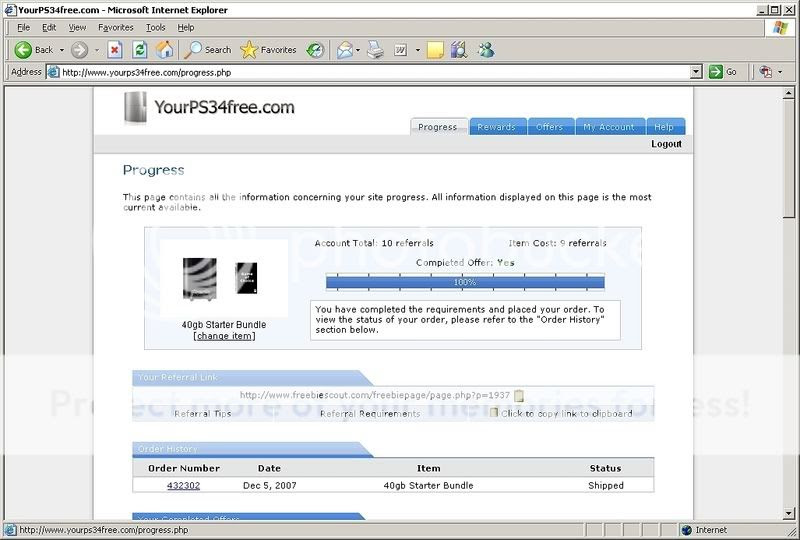
Task: Go to the Home page icon
Action: coord(164,50)
